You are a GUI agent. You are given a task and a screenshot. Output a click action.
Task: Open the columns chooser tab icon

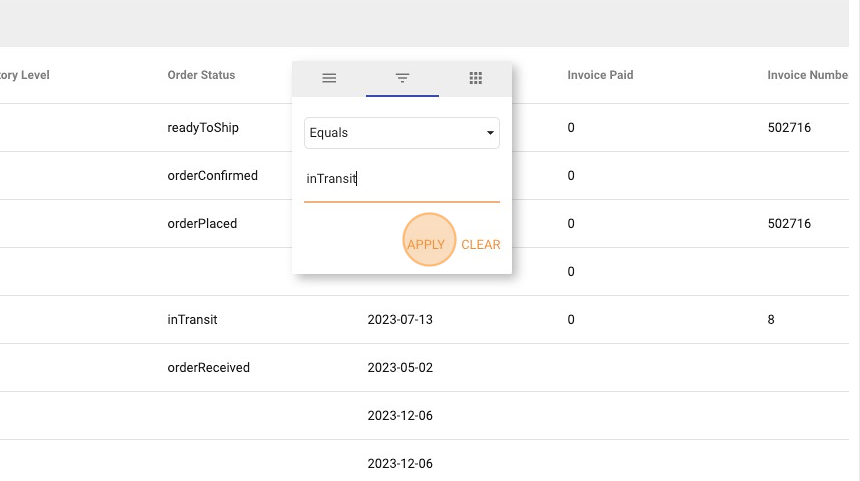476,78
